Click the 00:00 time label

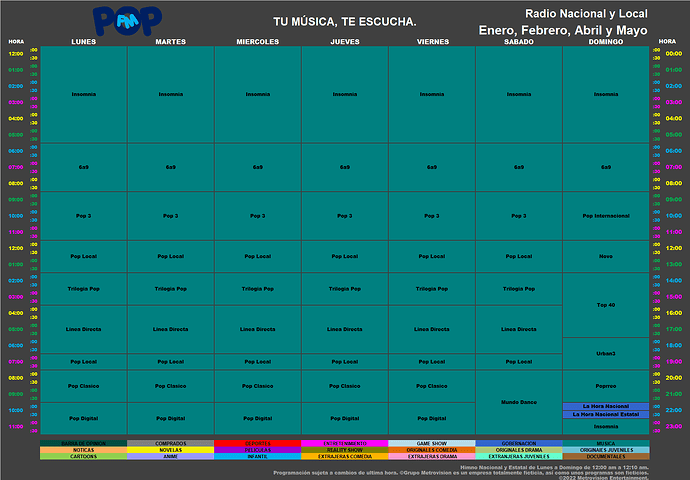[674, 54]
